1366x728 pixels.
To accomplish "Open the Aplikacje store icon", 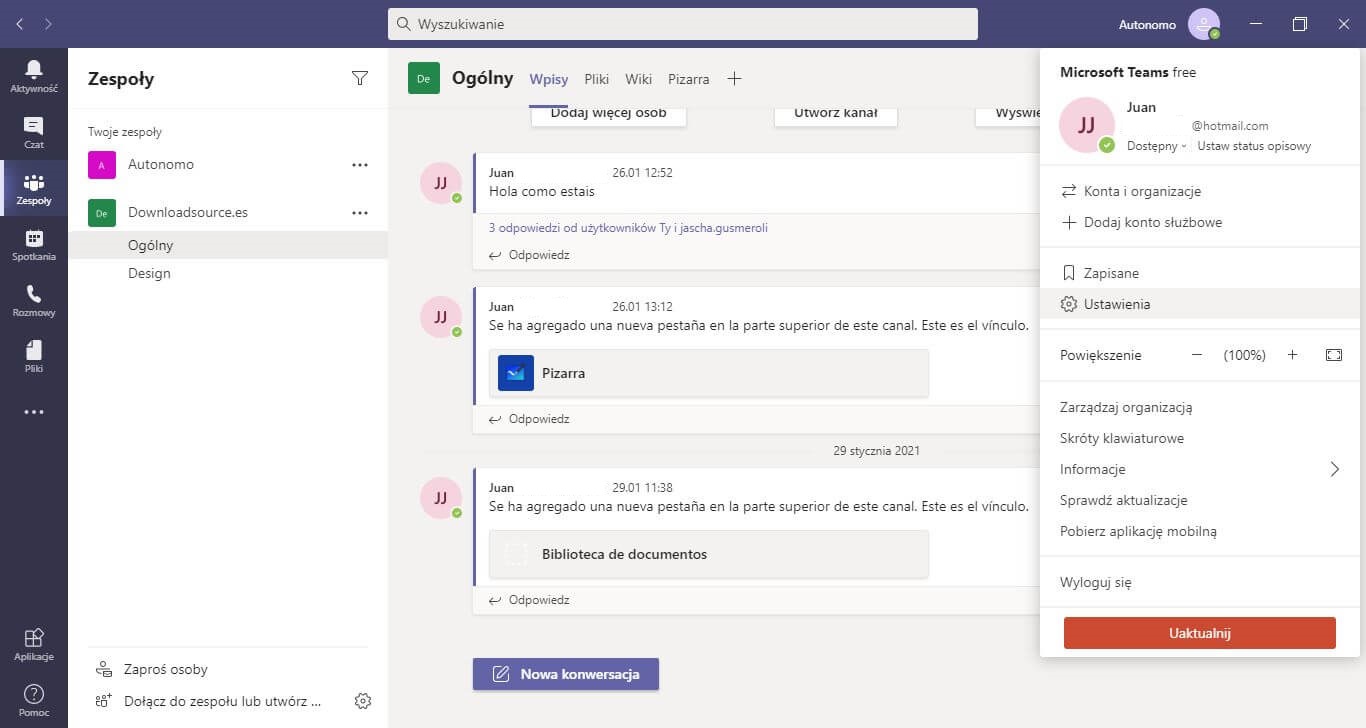I will pyautogui.click(x=34, y=645).
